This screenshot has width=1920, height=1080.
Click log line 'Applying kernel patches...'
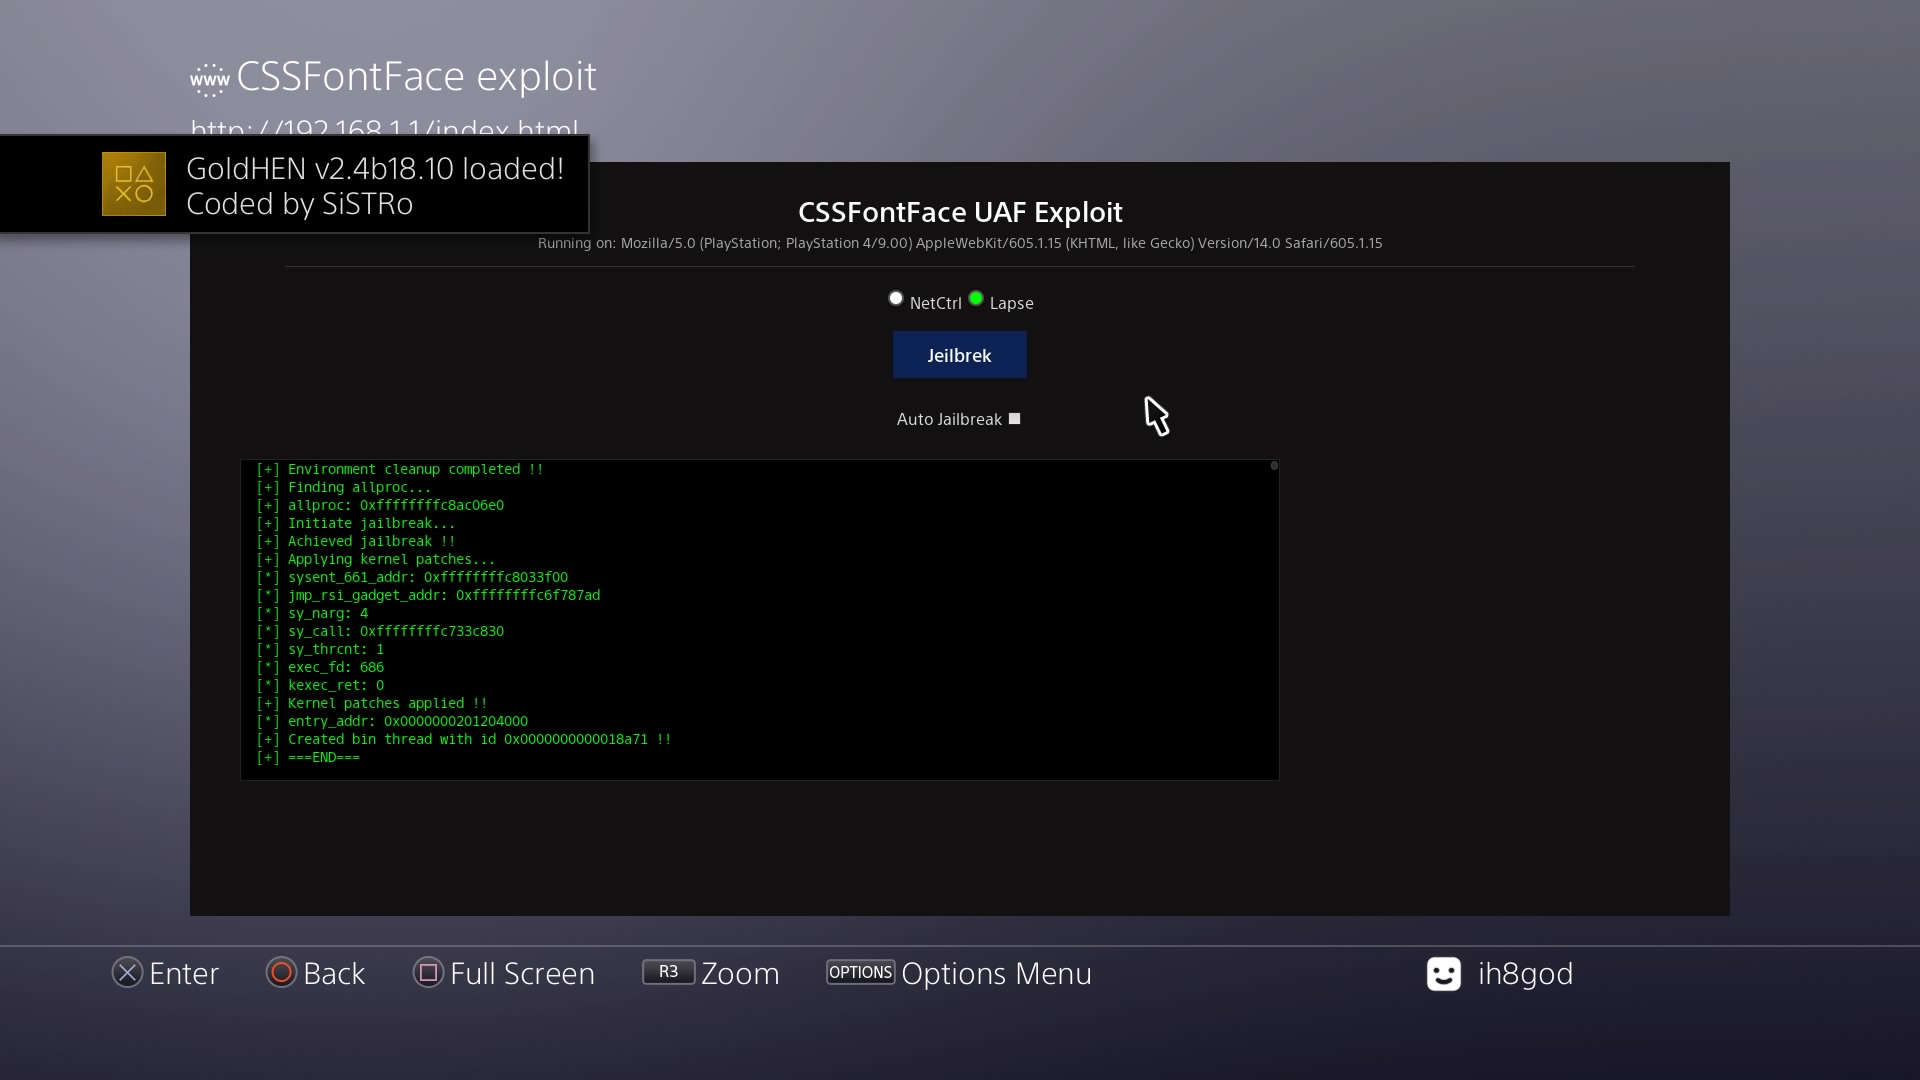click(376, 559)
